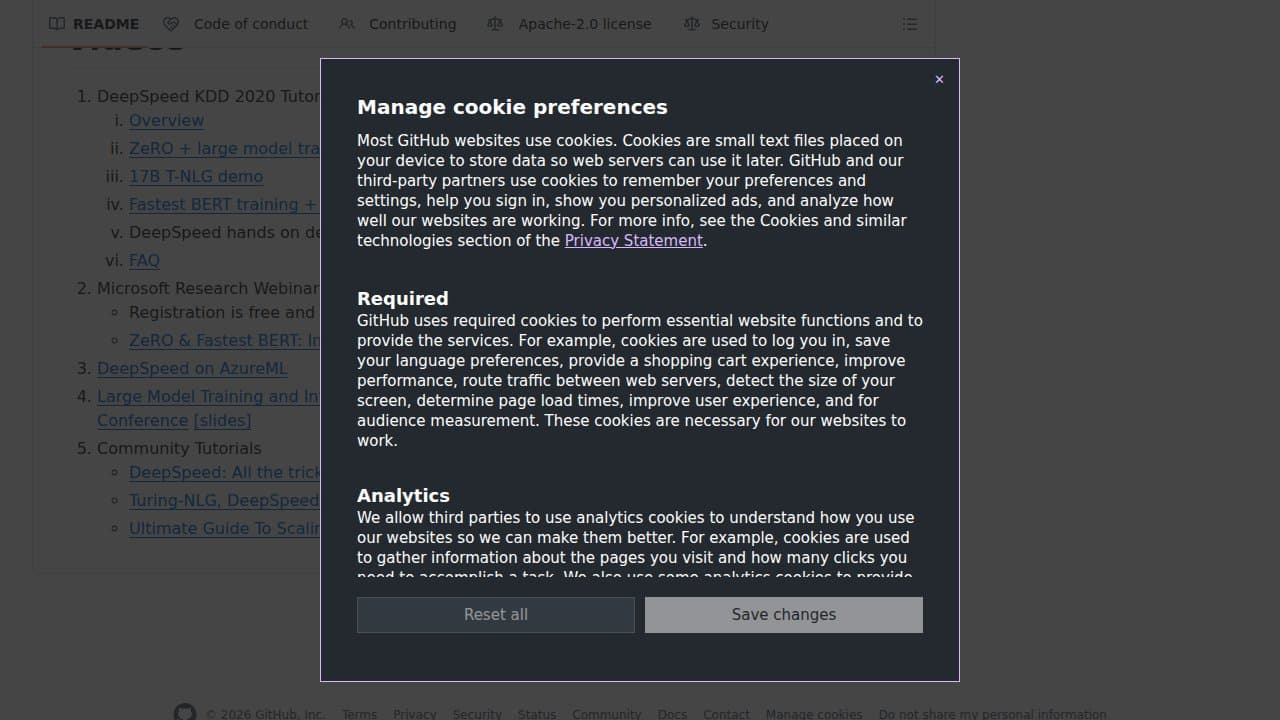Click the 'DeepSpeed KDD 2020 Tutor' list item text

(x=208, y=97)
